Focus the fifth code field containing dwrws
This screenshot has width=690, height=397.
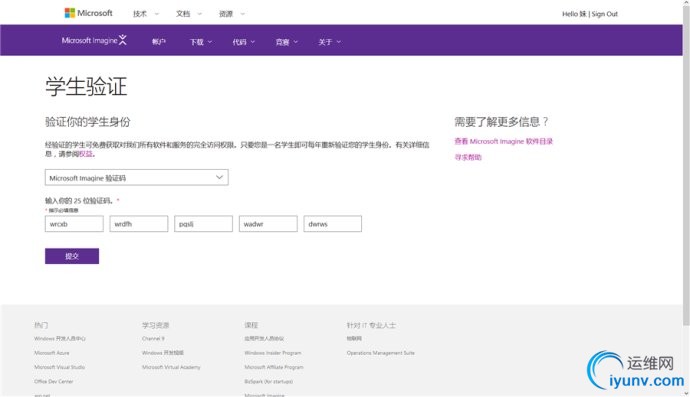click(333, 224)
